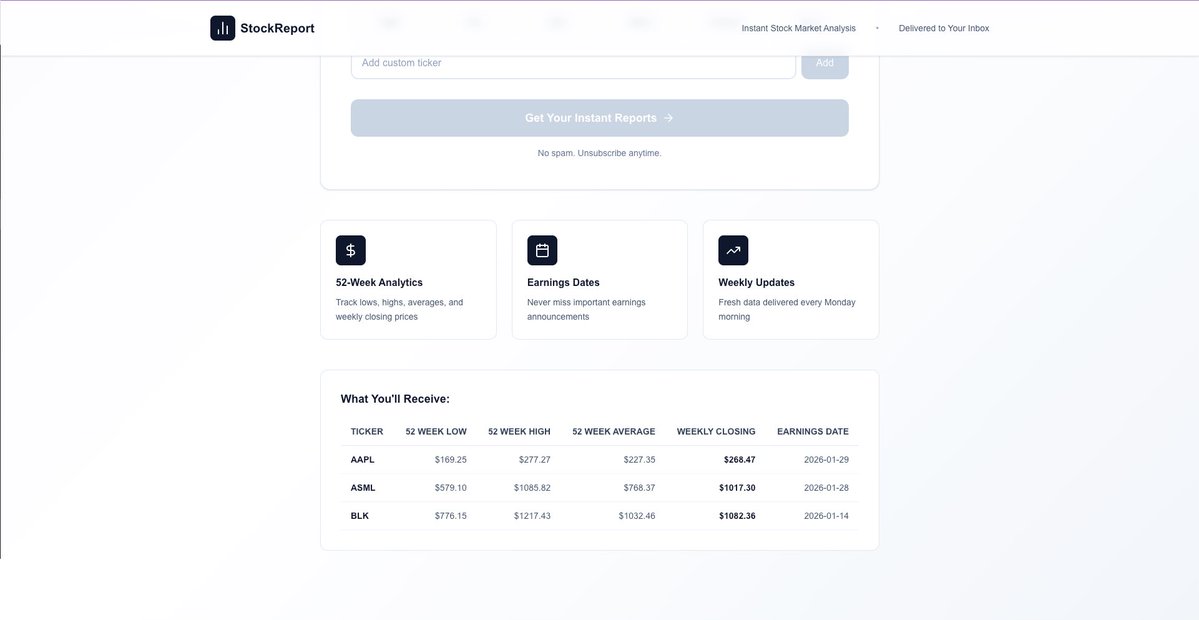
Task: Select the BLK ticker cell
Action: (x=360, y=516)
